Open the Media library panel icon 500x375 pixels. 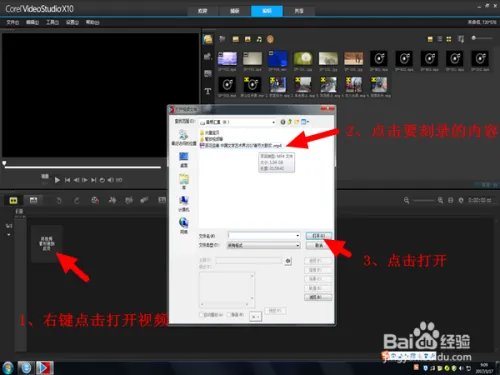click(x=208, y=39)
